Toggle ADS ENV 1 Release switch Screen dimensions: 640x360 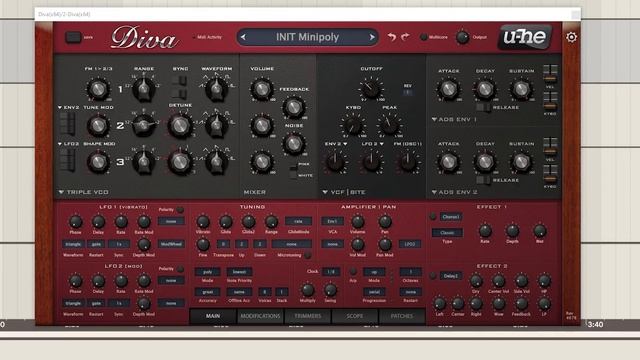point(483,107)
